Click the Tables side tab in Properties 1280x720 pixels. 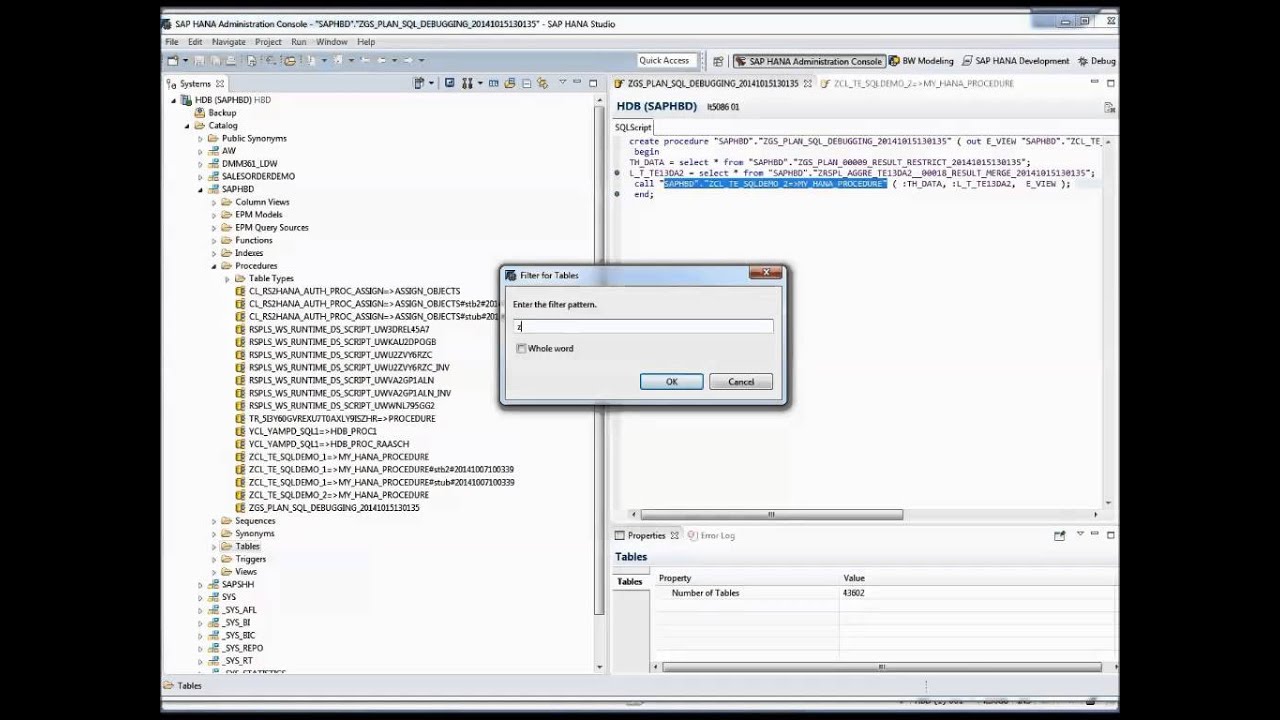[x=630, y=581]
